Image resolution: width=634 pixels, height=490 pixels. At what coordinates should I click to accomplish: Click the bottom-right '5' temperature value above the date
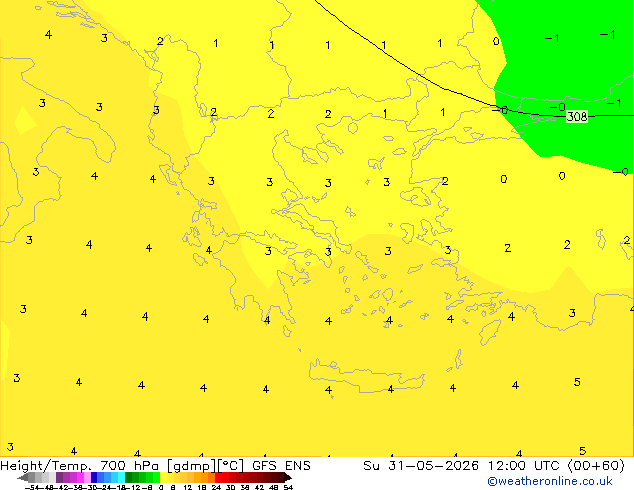pyautogui.click(x=582, y=450)
